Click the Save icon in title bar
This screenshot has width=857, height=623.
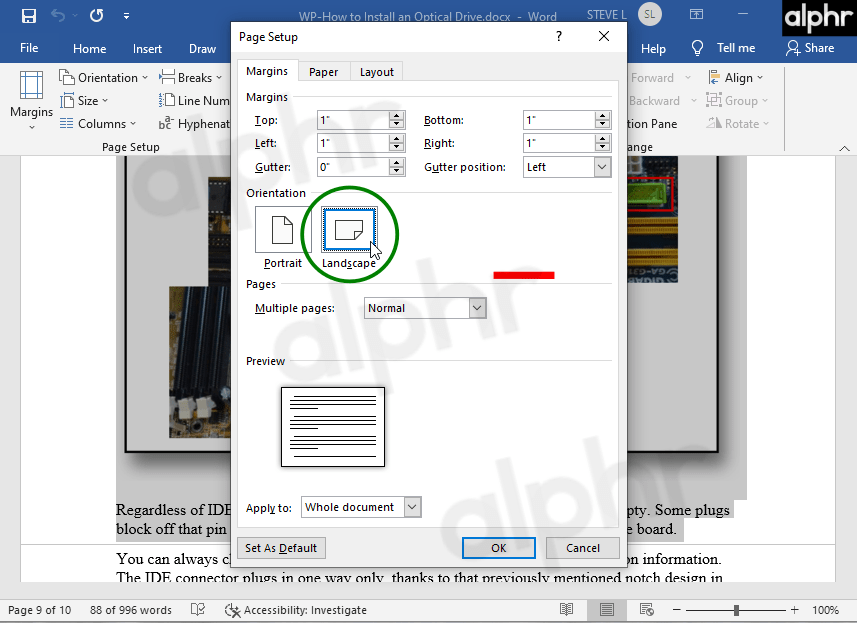[x=28, y=16]
